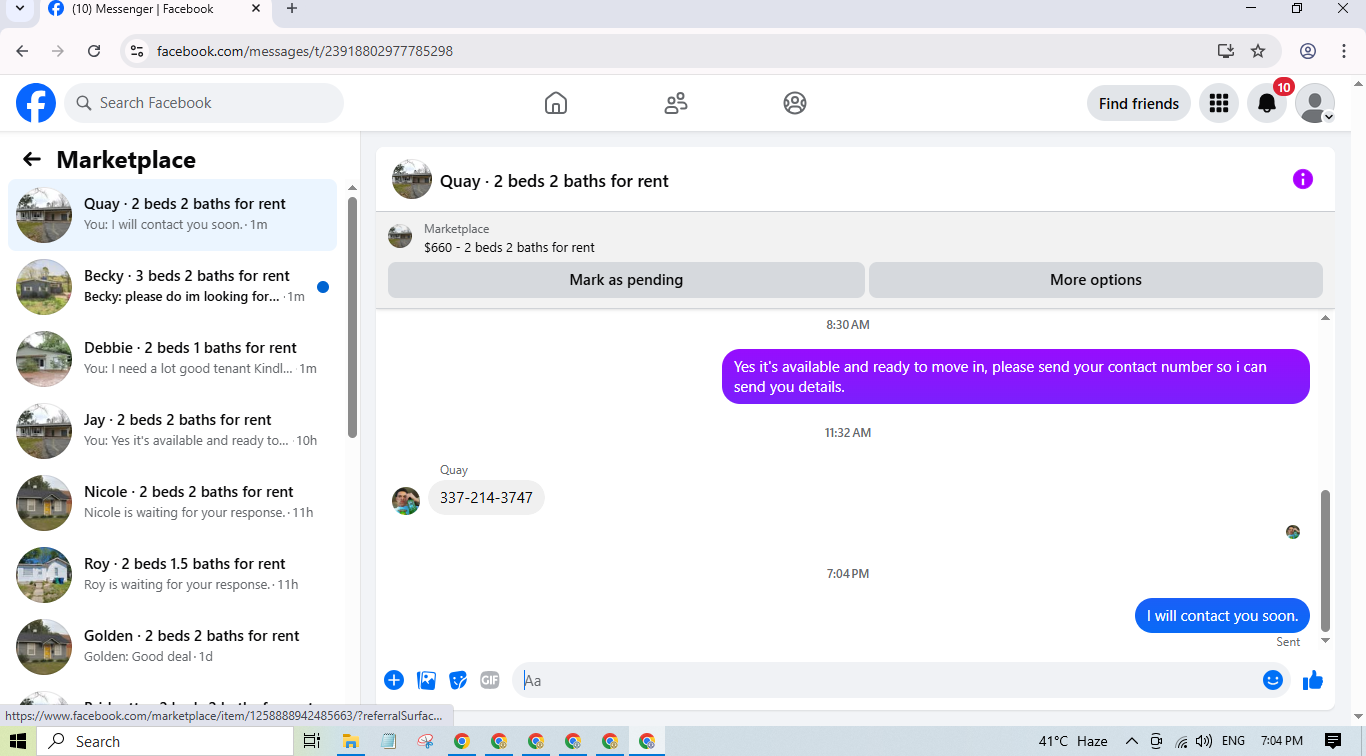The height and width of the screenshot is (756, 1366).
Task: Click the install app icon in address bar
Action: pyautogui.click(x=1225, y=51)
